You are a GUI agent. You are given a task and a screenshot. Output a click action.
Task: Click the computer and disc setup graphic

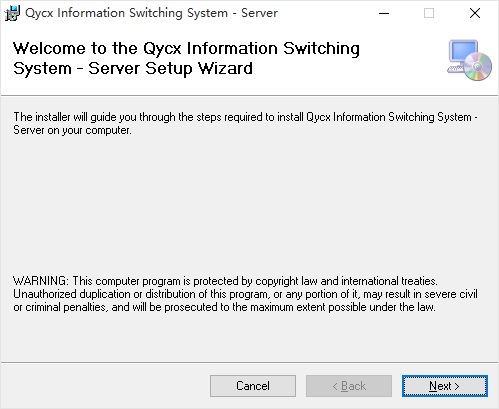point(470,60)
